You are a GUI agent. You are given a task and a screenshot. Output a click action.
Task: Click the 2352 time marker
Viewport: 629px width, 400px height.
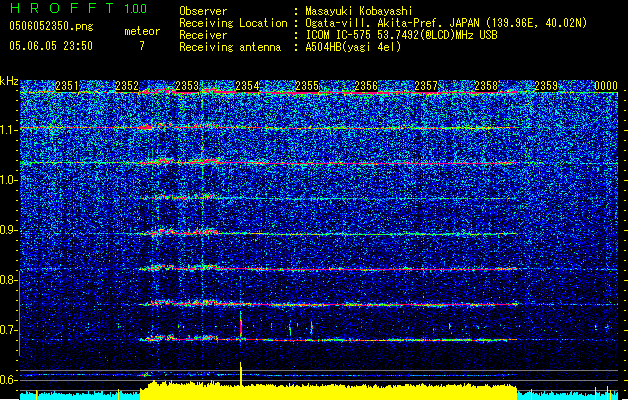[x=127, y=86]
